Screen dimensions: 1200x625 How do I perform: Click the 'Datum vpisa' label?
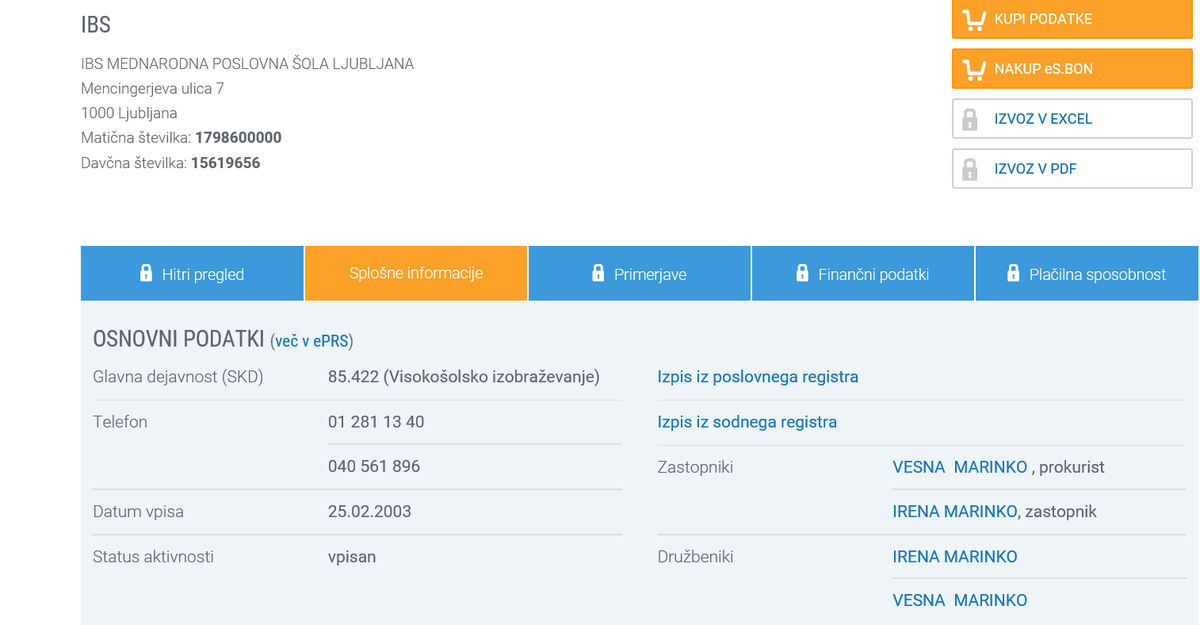coord(138,511)
